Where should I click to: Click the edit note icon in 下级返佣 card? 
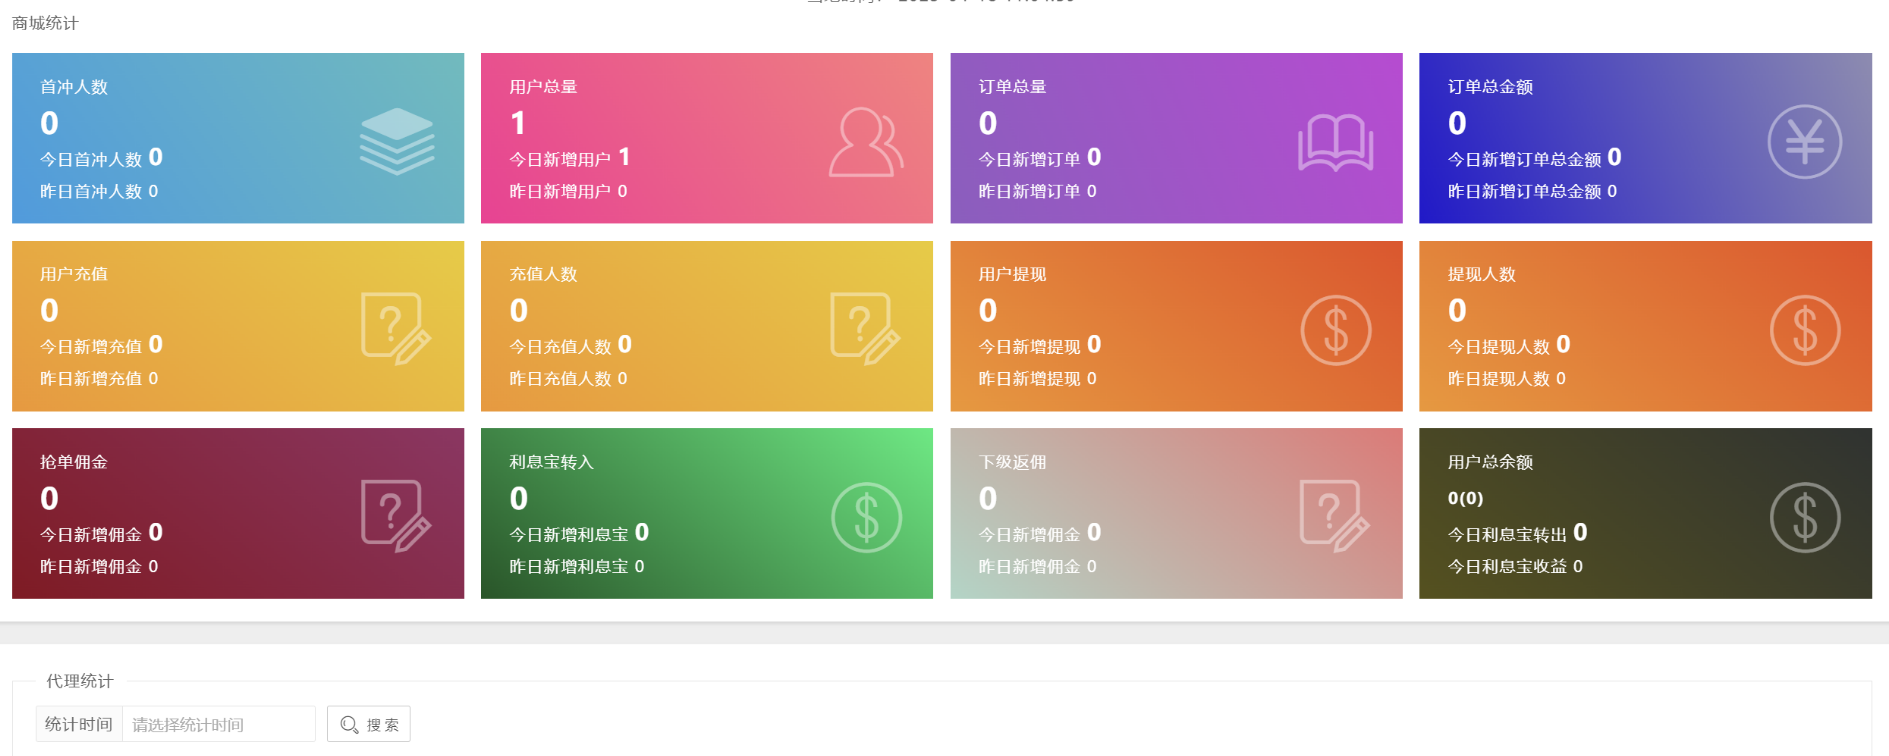tap(1334, 516)
